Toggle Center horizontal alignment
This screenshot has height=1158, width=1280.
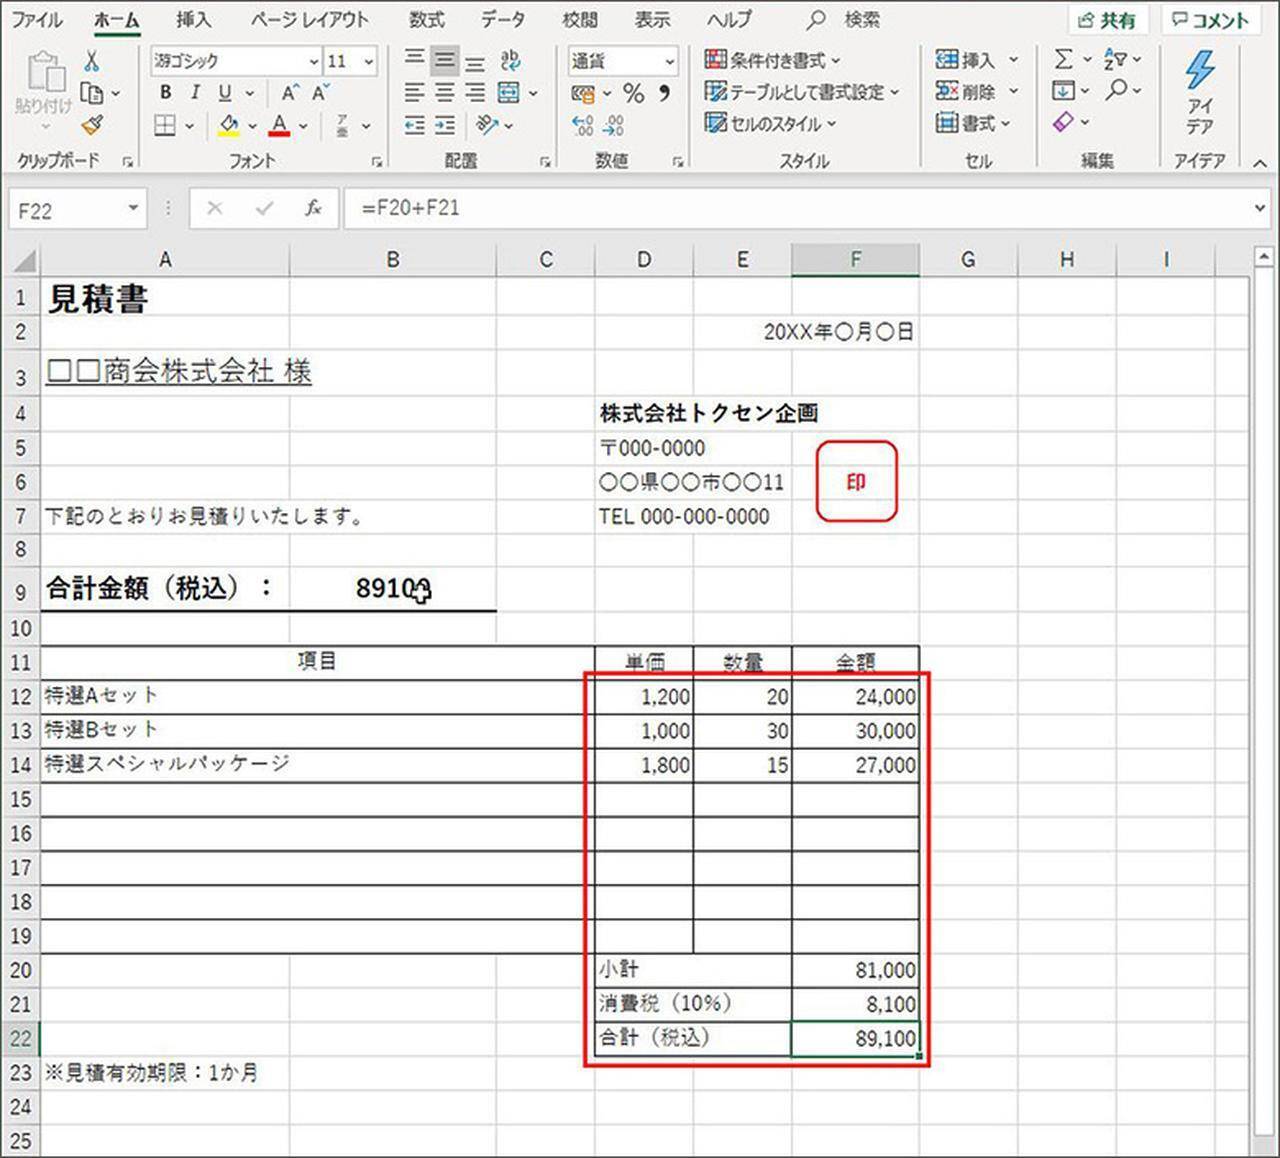(445, 93)
